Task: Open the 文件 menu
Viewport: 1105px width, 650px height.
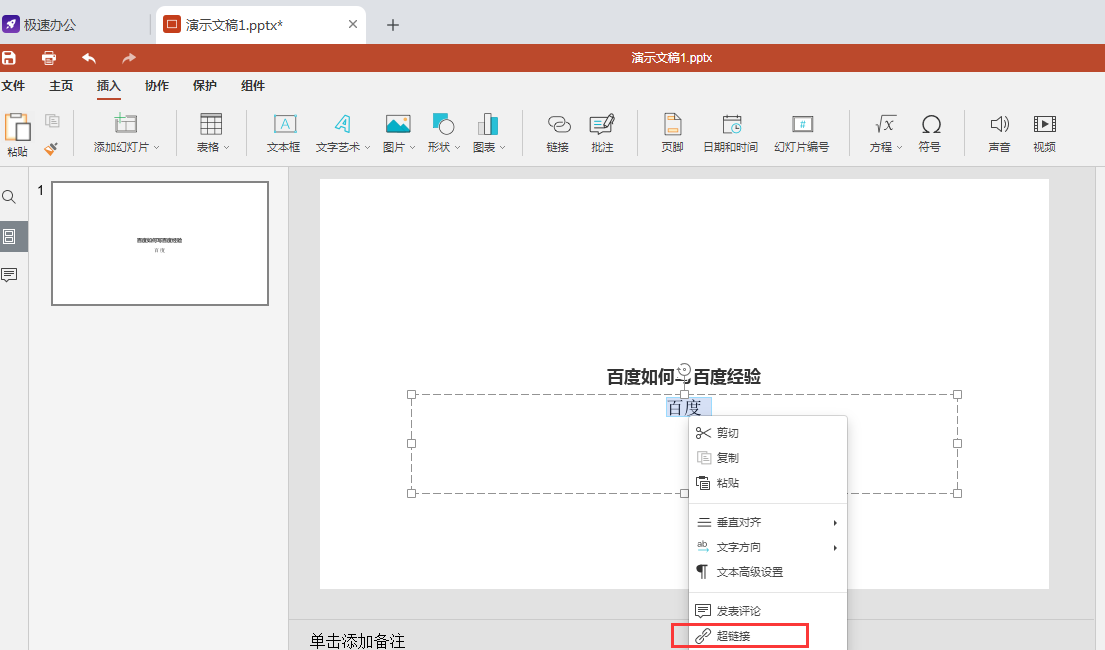Action: coord(13,86)
